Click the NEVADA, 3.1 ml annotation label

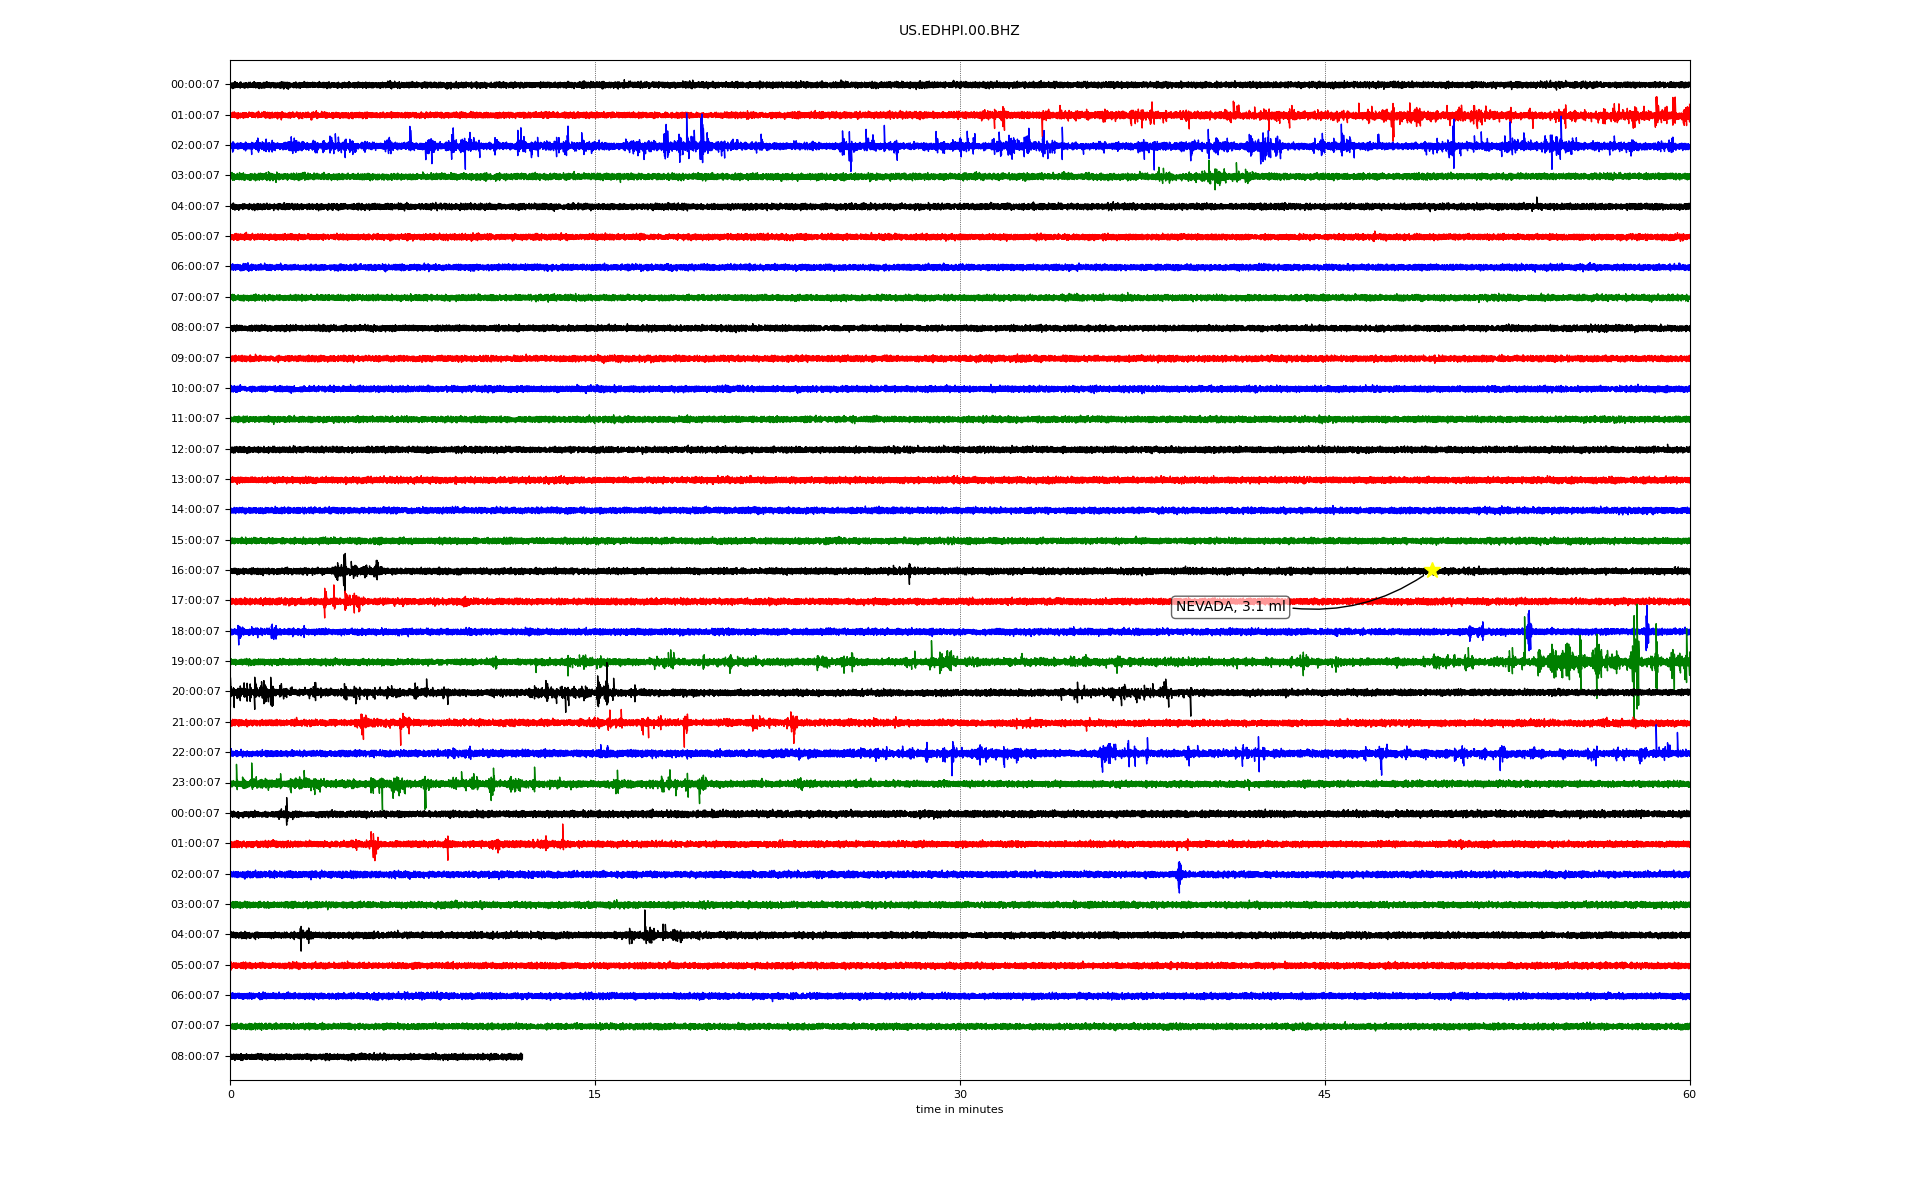point(1230,607)
